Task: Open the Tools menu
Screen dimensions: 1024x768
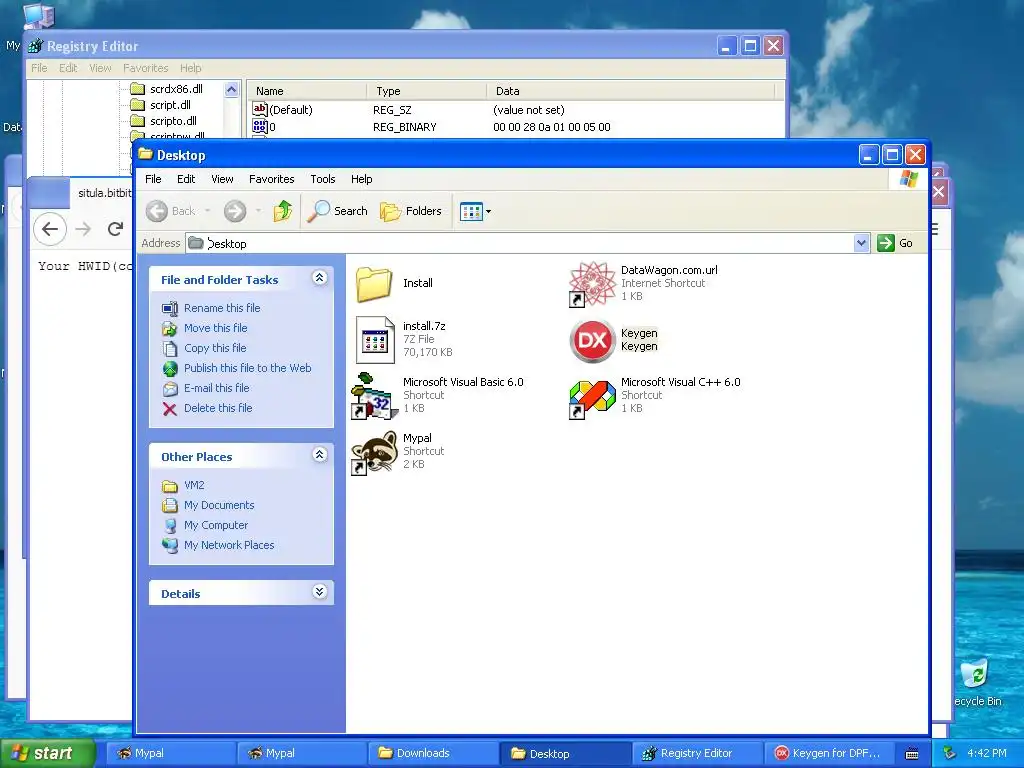Action: [323, 179]
